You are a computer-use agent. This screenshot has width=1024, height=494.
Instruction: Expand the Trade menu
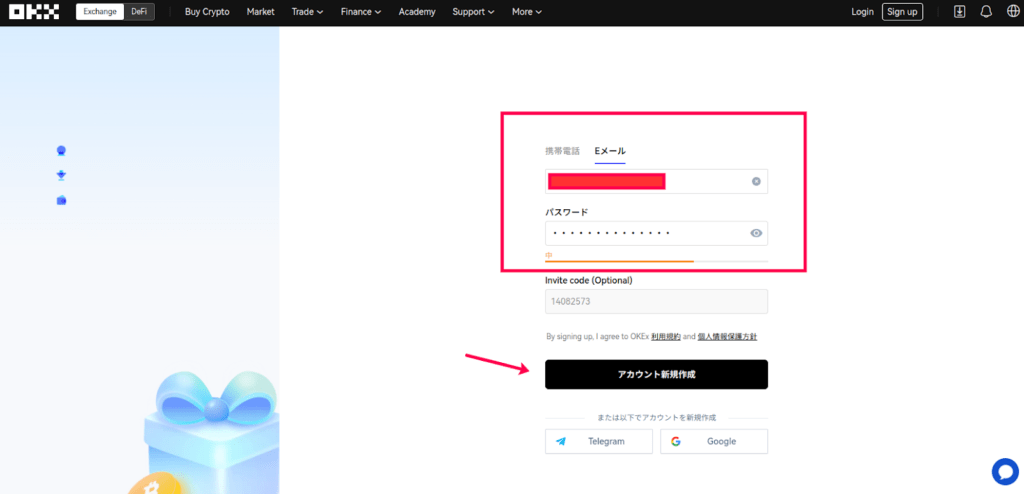[x=308, y=12]
